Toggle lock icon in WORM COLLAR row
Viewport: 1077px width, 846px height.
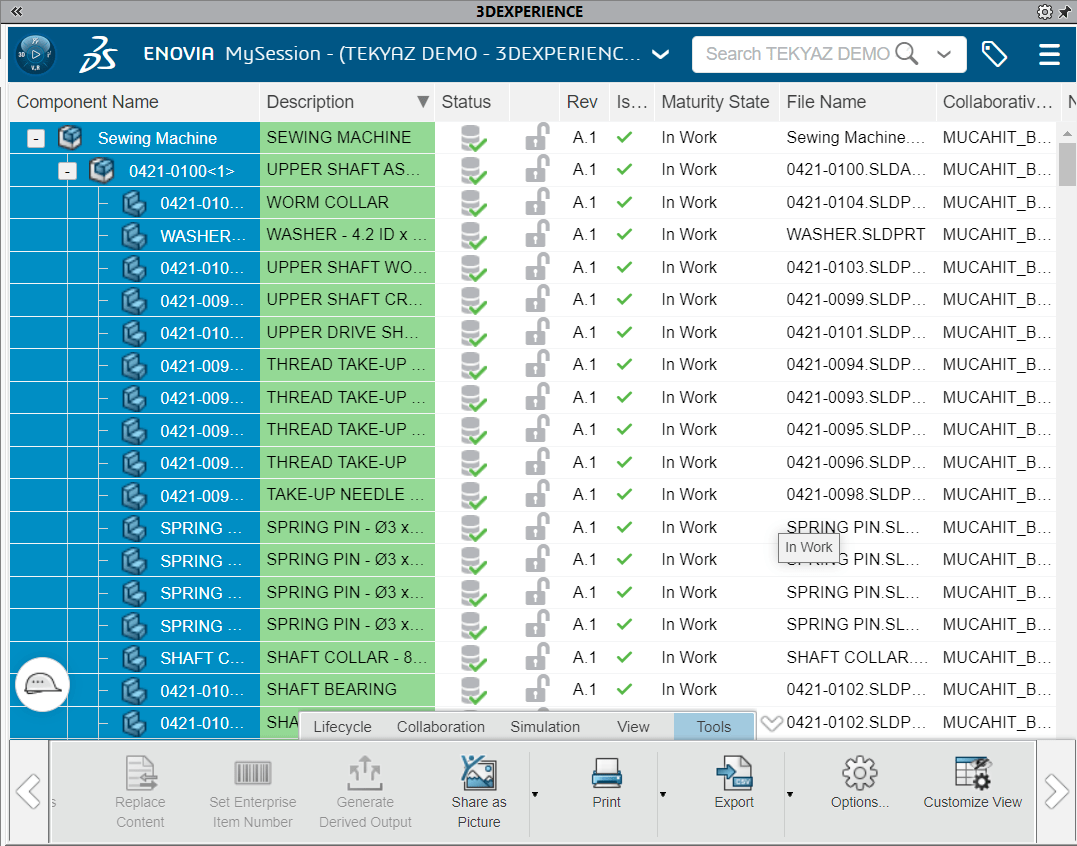click(537, 202)
